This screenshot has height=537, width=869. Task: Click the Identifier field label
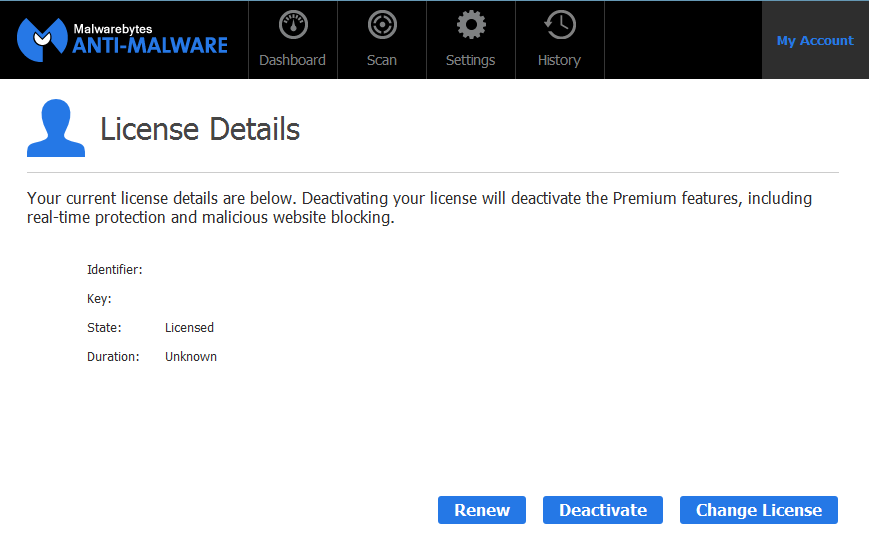(114, 270)
